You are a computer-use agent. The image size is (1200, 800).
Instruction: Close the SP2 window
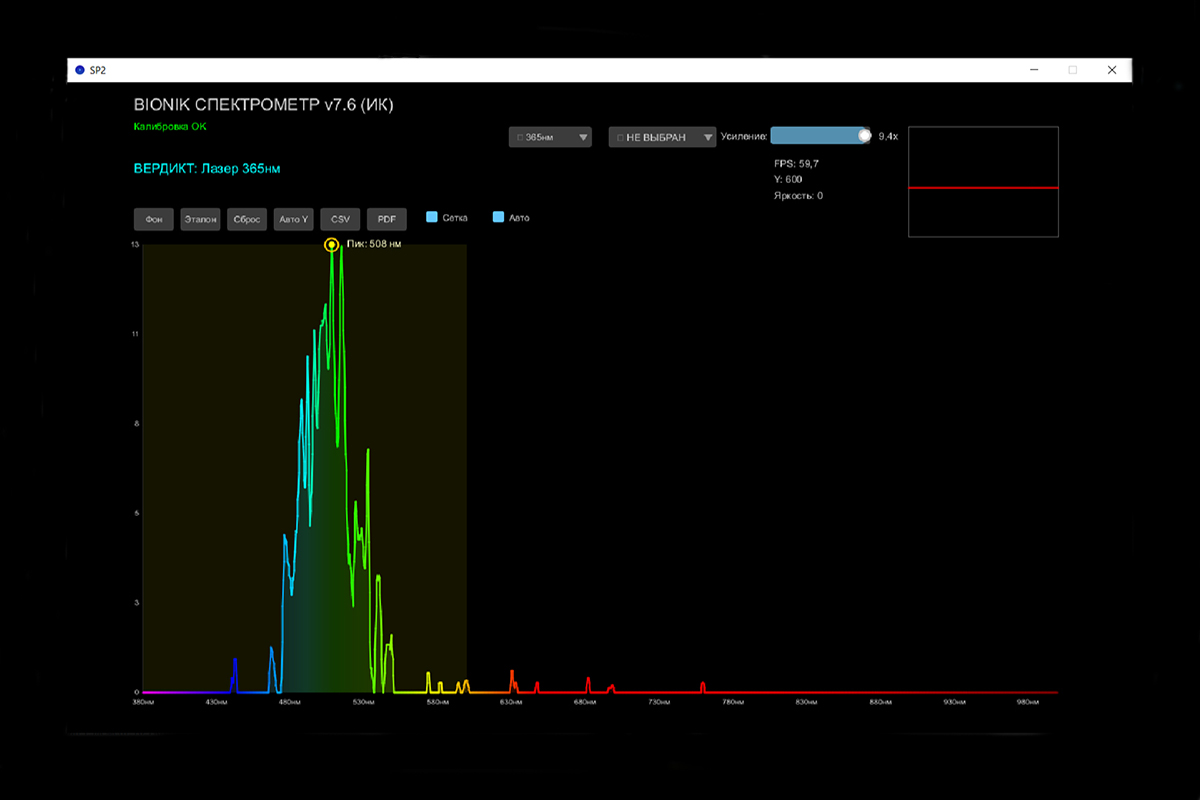click(1112, 70)
